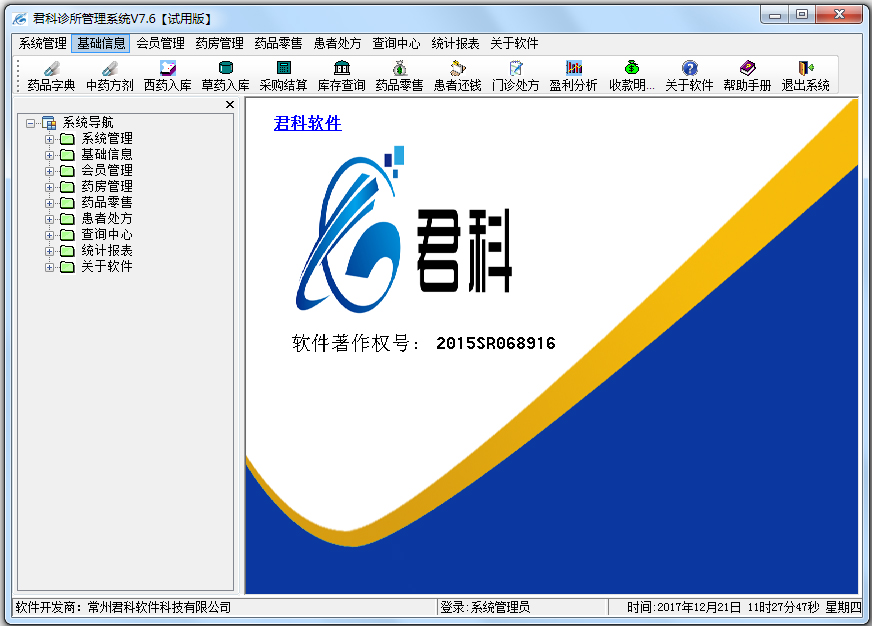Click the status bar time display
The width and height of the screenshot is (872, 626).
tap(744, 607)
